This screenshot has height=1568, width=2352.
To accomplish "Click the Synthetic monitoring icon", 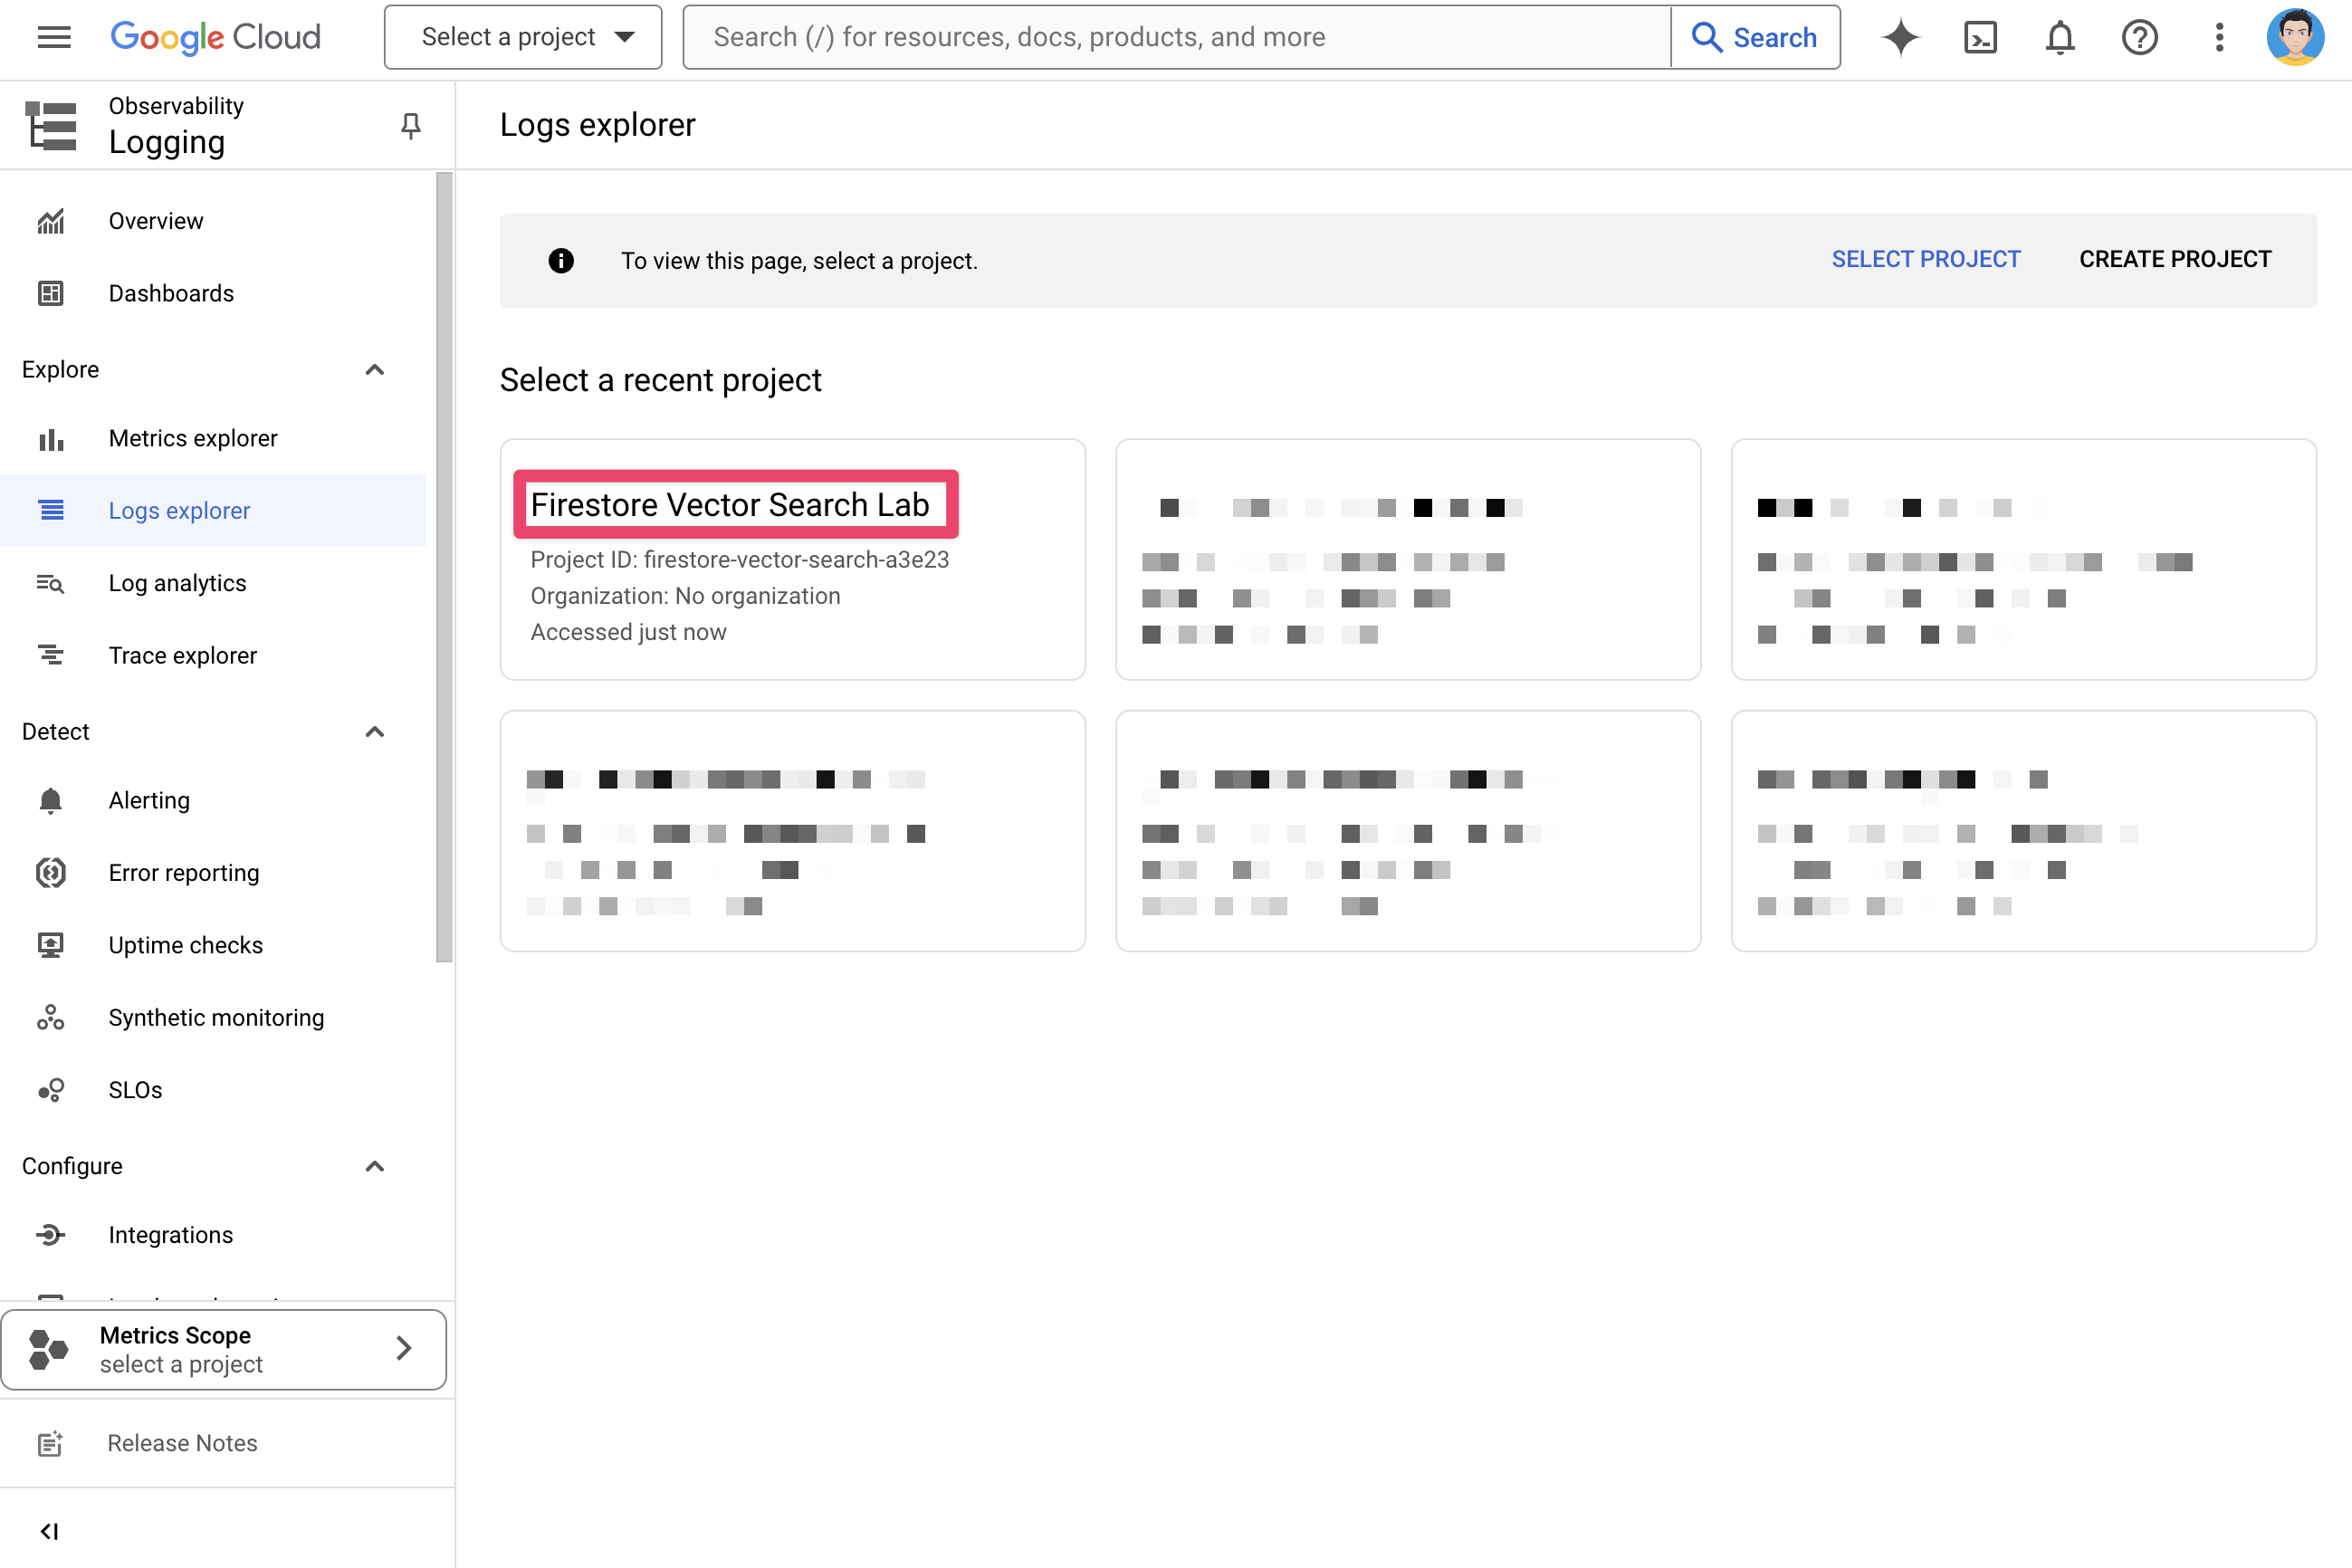I will tap(49, 1017).
